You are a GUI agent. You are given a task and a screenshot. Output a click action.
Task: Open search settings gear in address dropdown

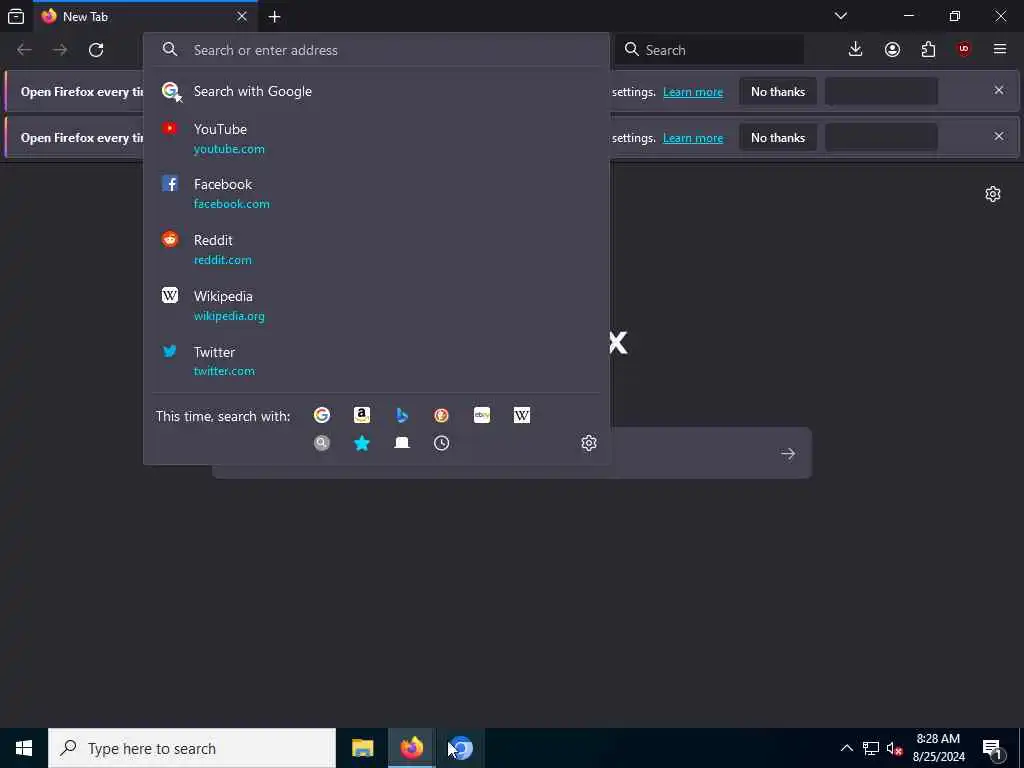589,443
